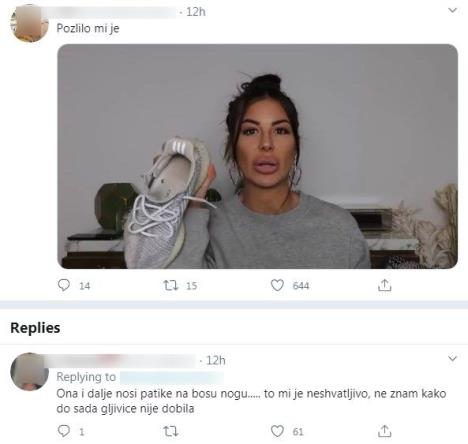Viewport: 468px width, 444px height.
Task: Reply to the comment with 1 reply
Action: coord(64,431)
